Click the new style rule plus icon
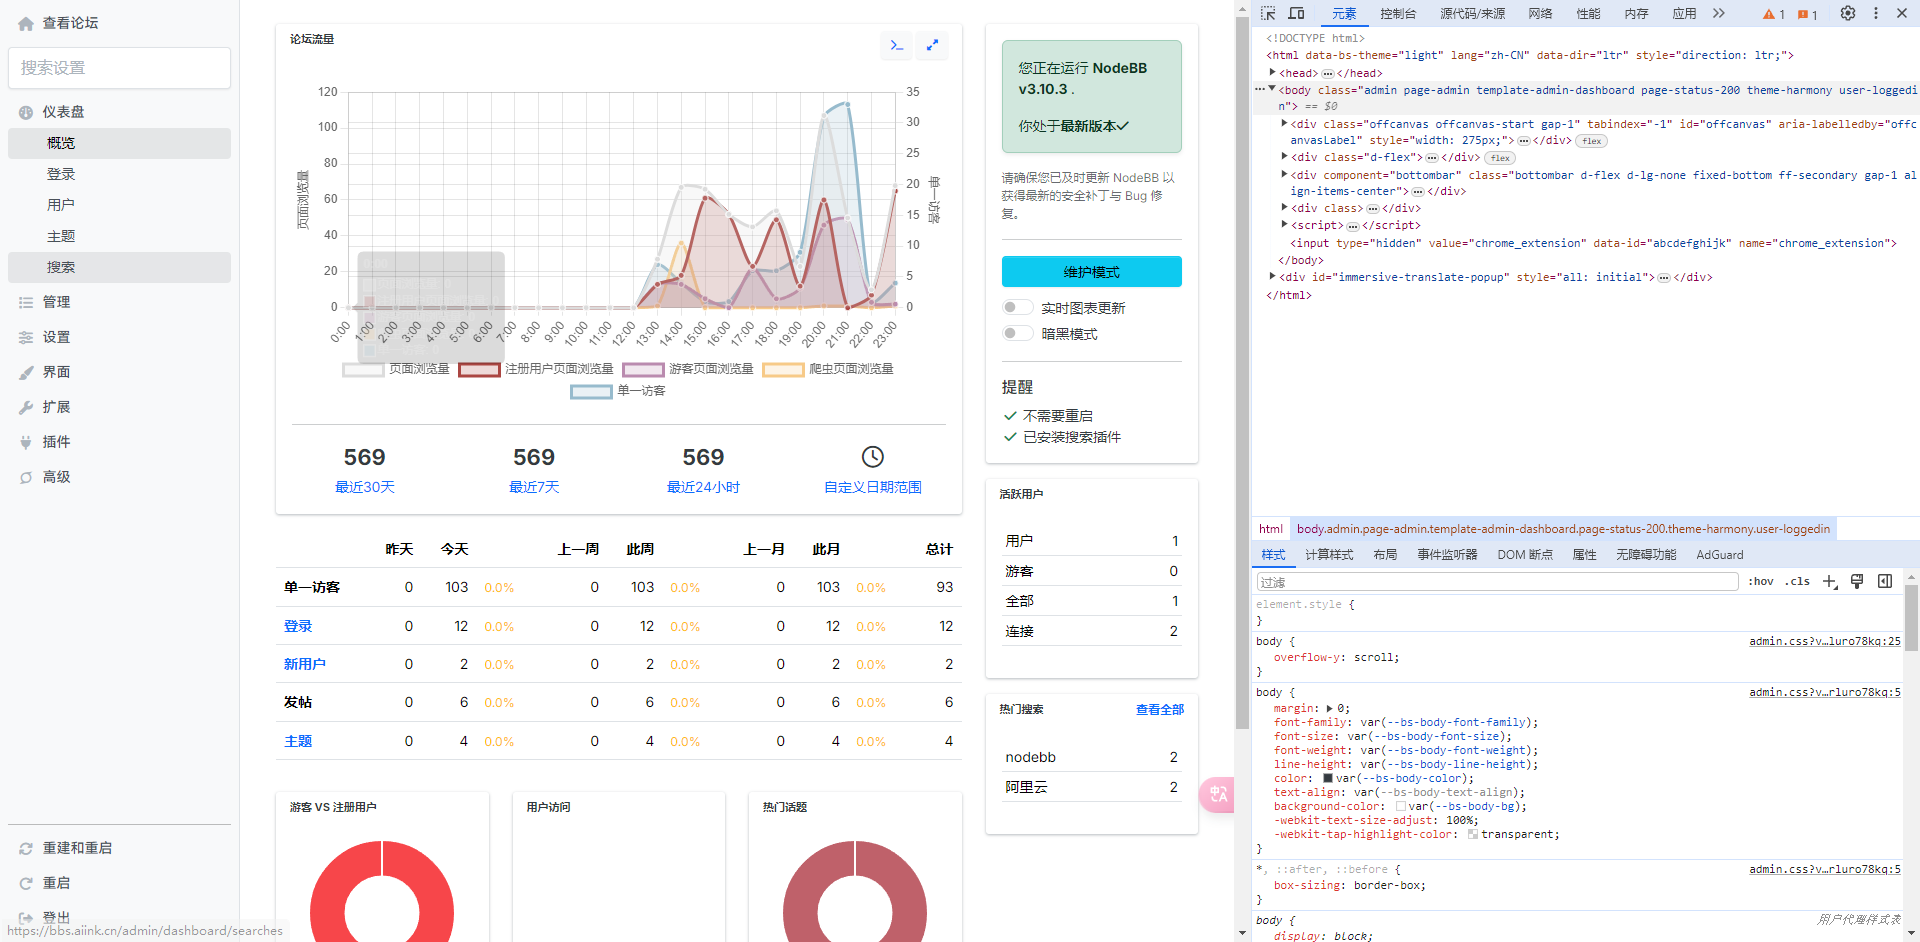The width and height of the screenshot is (1920, 942). (x=1830, y=582)
